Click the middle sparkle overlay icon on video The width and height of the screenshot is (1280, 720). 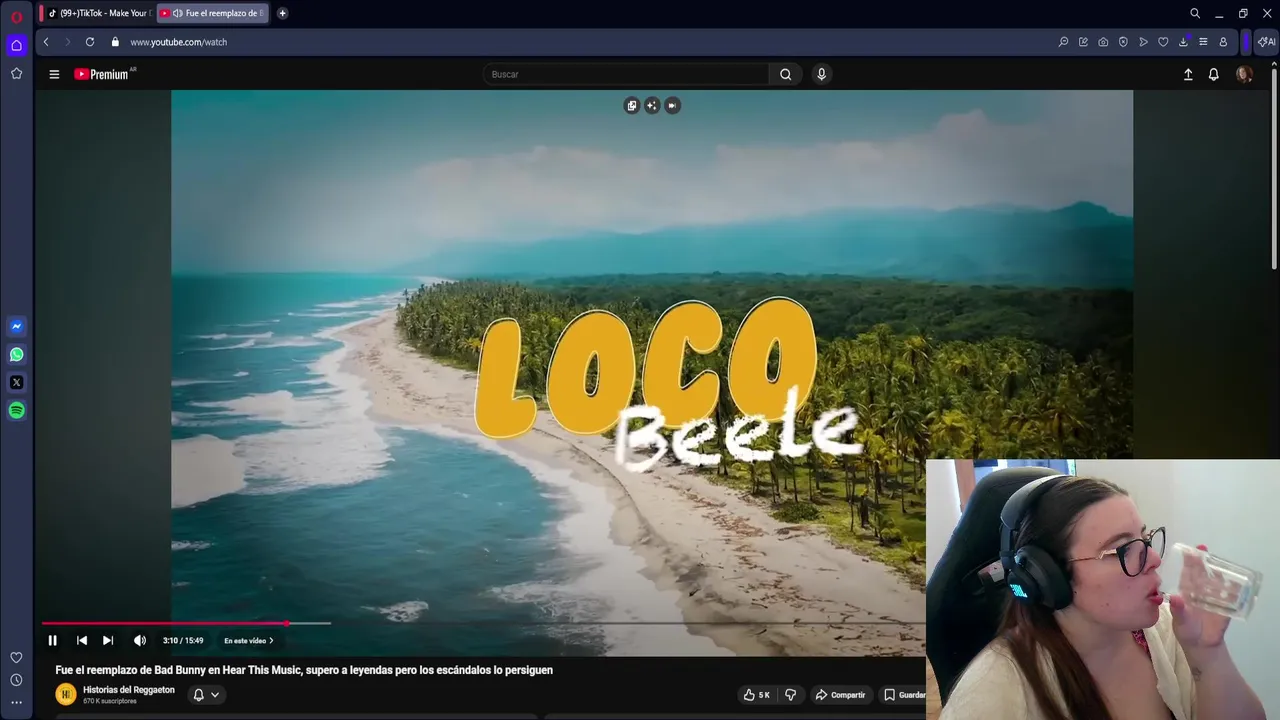point(652,105)
